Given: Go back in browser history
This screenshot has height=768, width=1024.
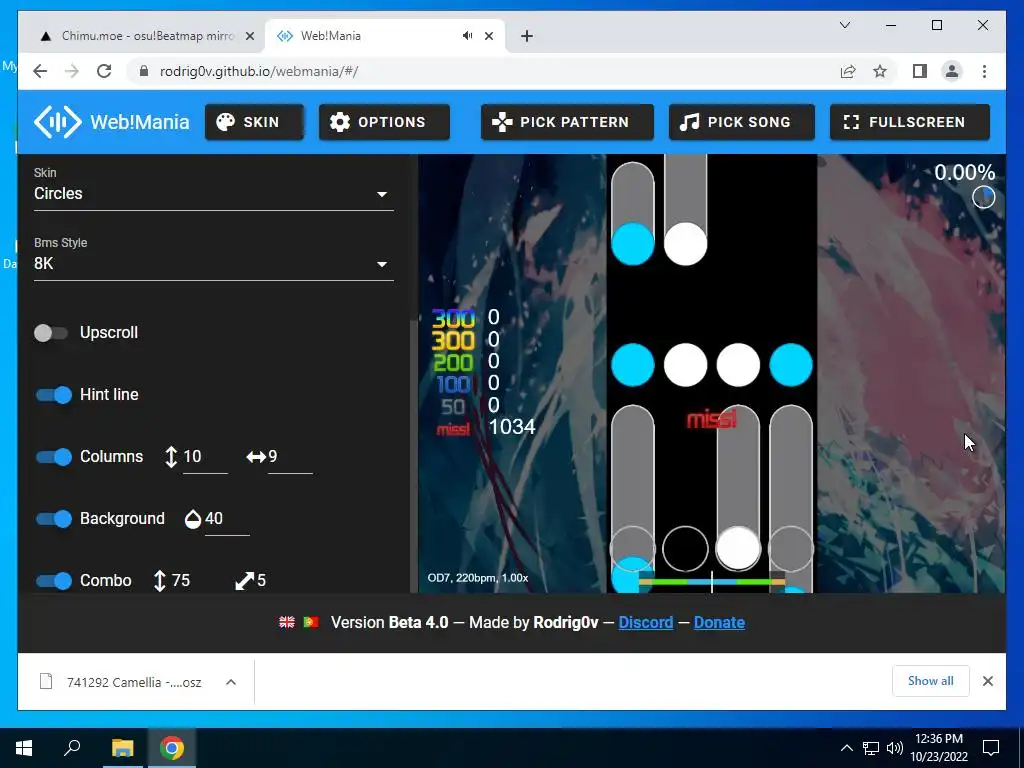Looking at the screenshot, I should click(x=40, y=71).
